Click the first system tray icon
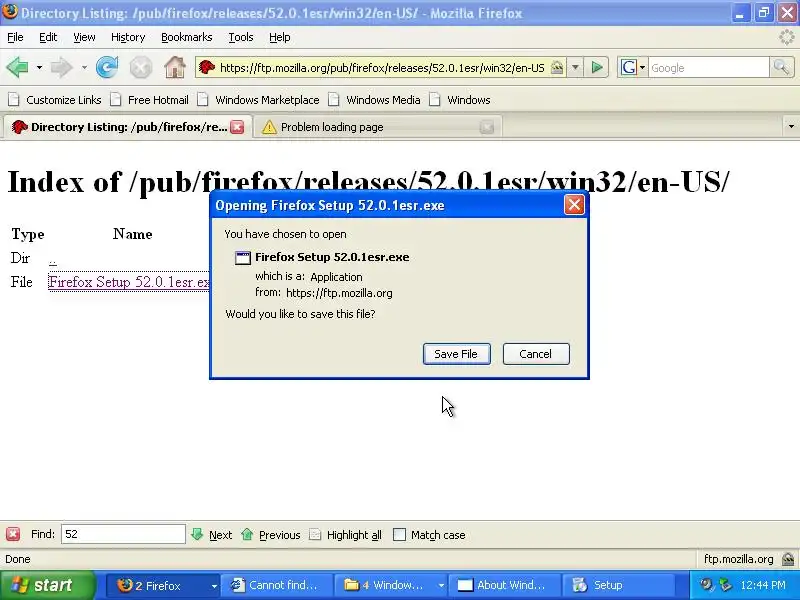800x600 pixels. 707,585
